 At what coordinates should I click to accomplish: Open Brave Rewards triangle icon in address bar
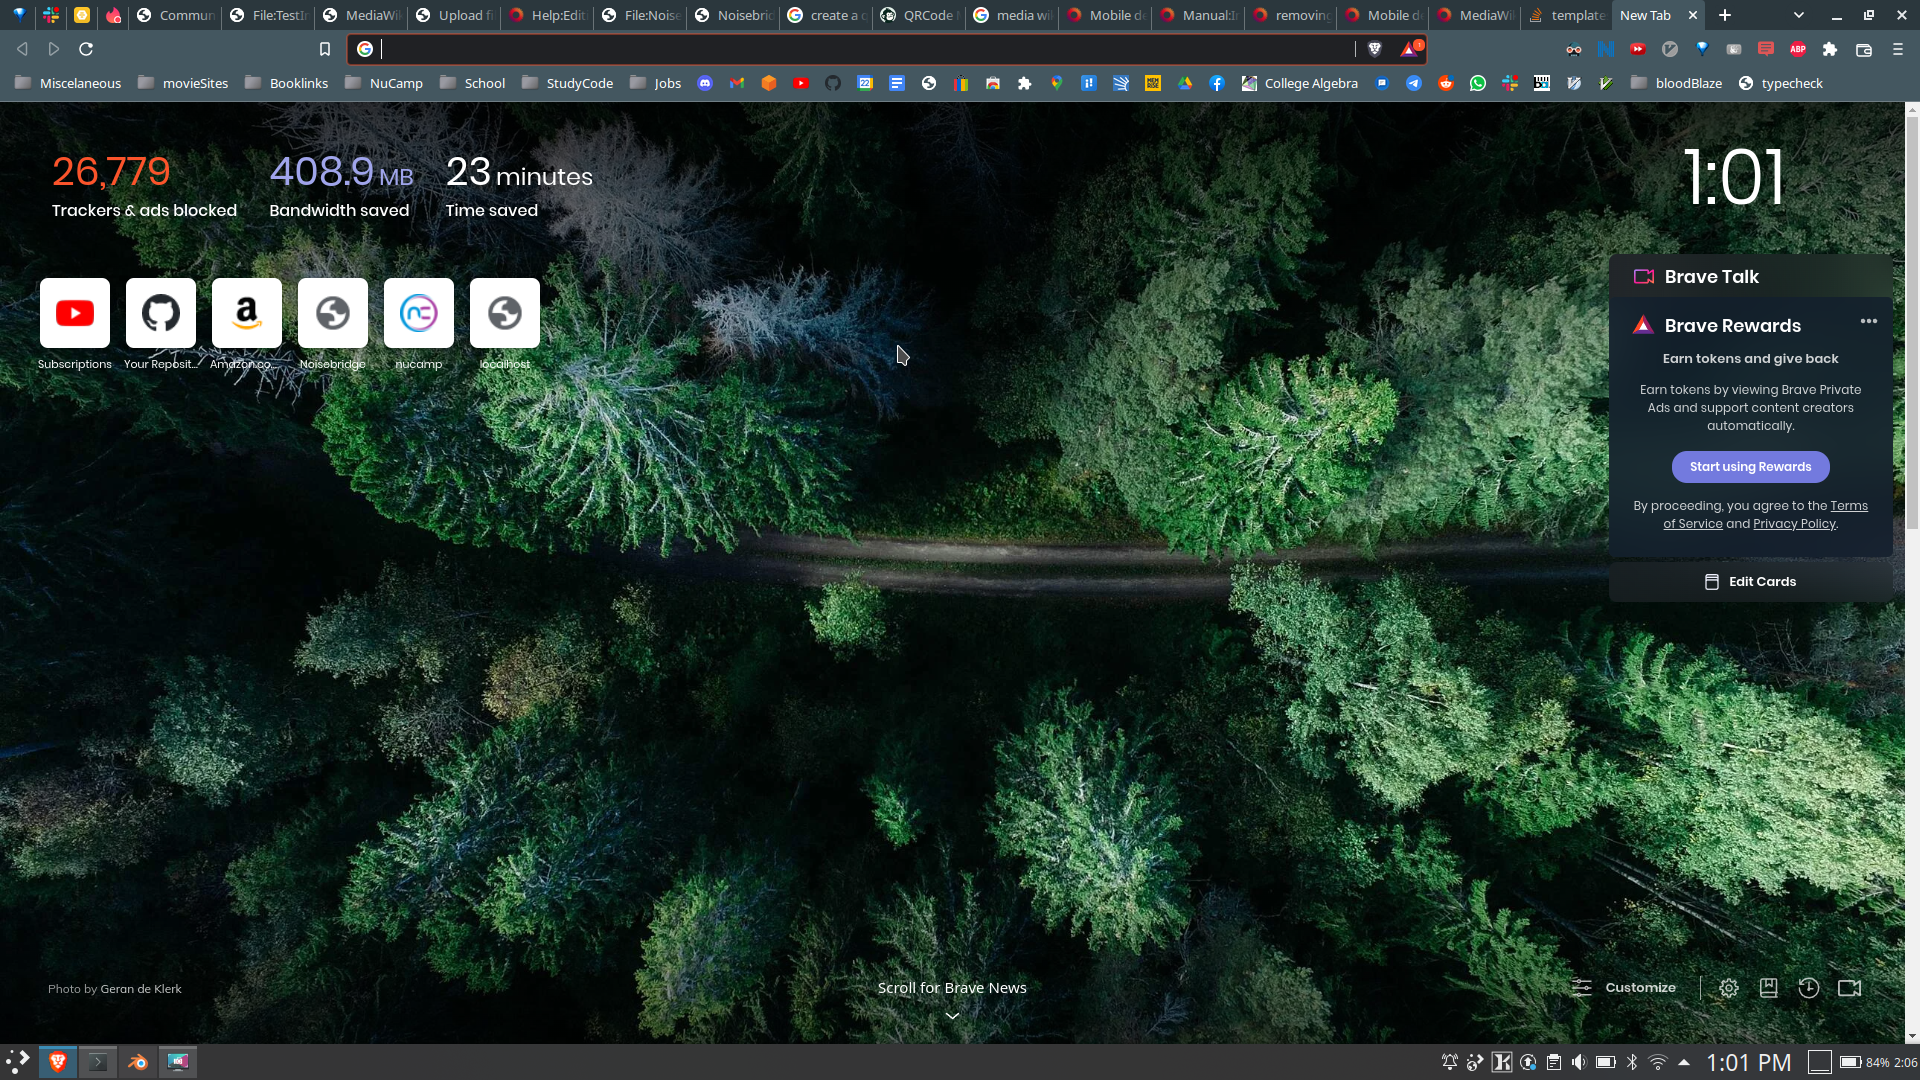pyautogui.click(x=1410, y=49)
